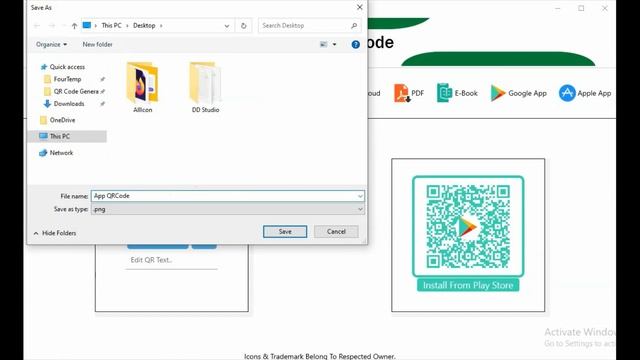Select the E-Book QR code type

[x=457, y=93]
